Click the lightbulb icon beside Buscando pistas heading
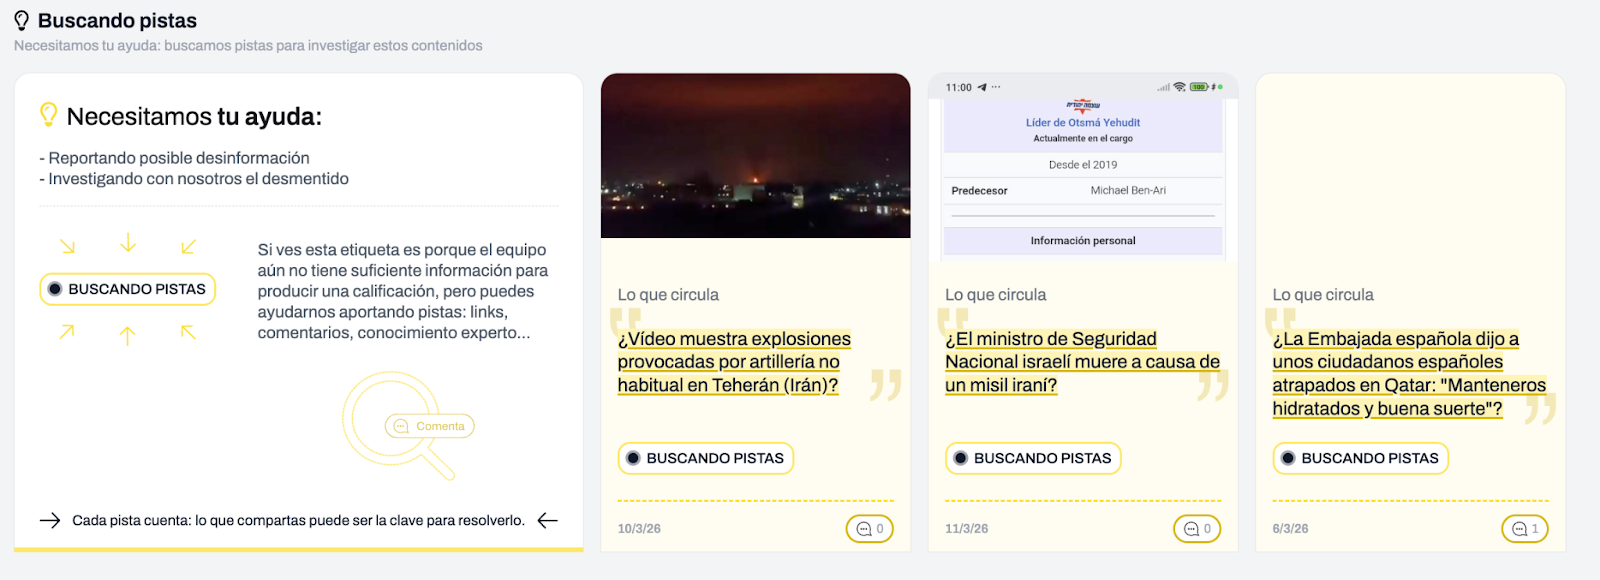The width and height of the screenshot is (1600, 580). [x=21, y=21]
